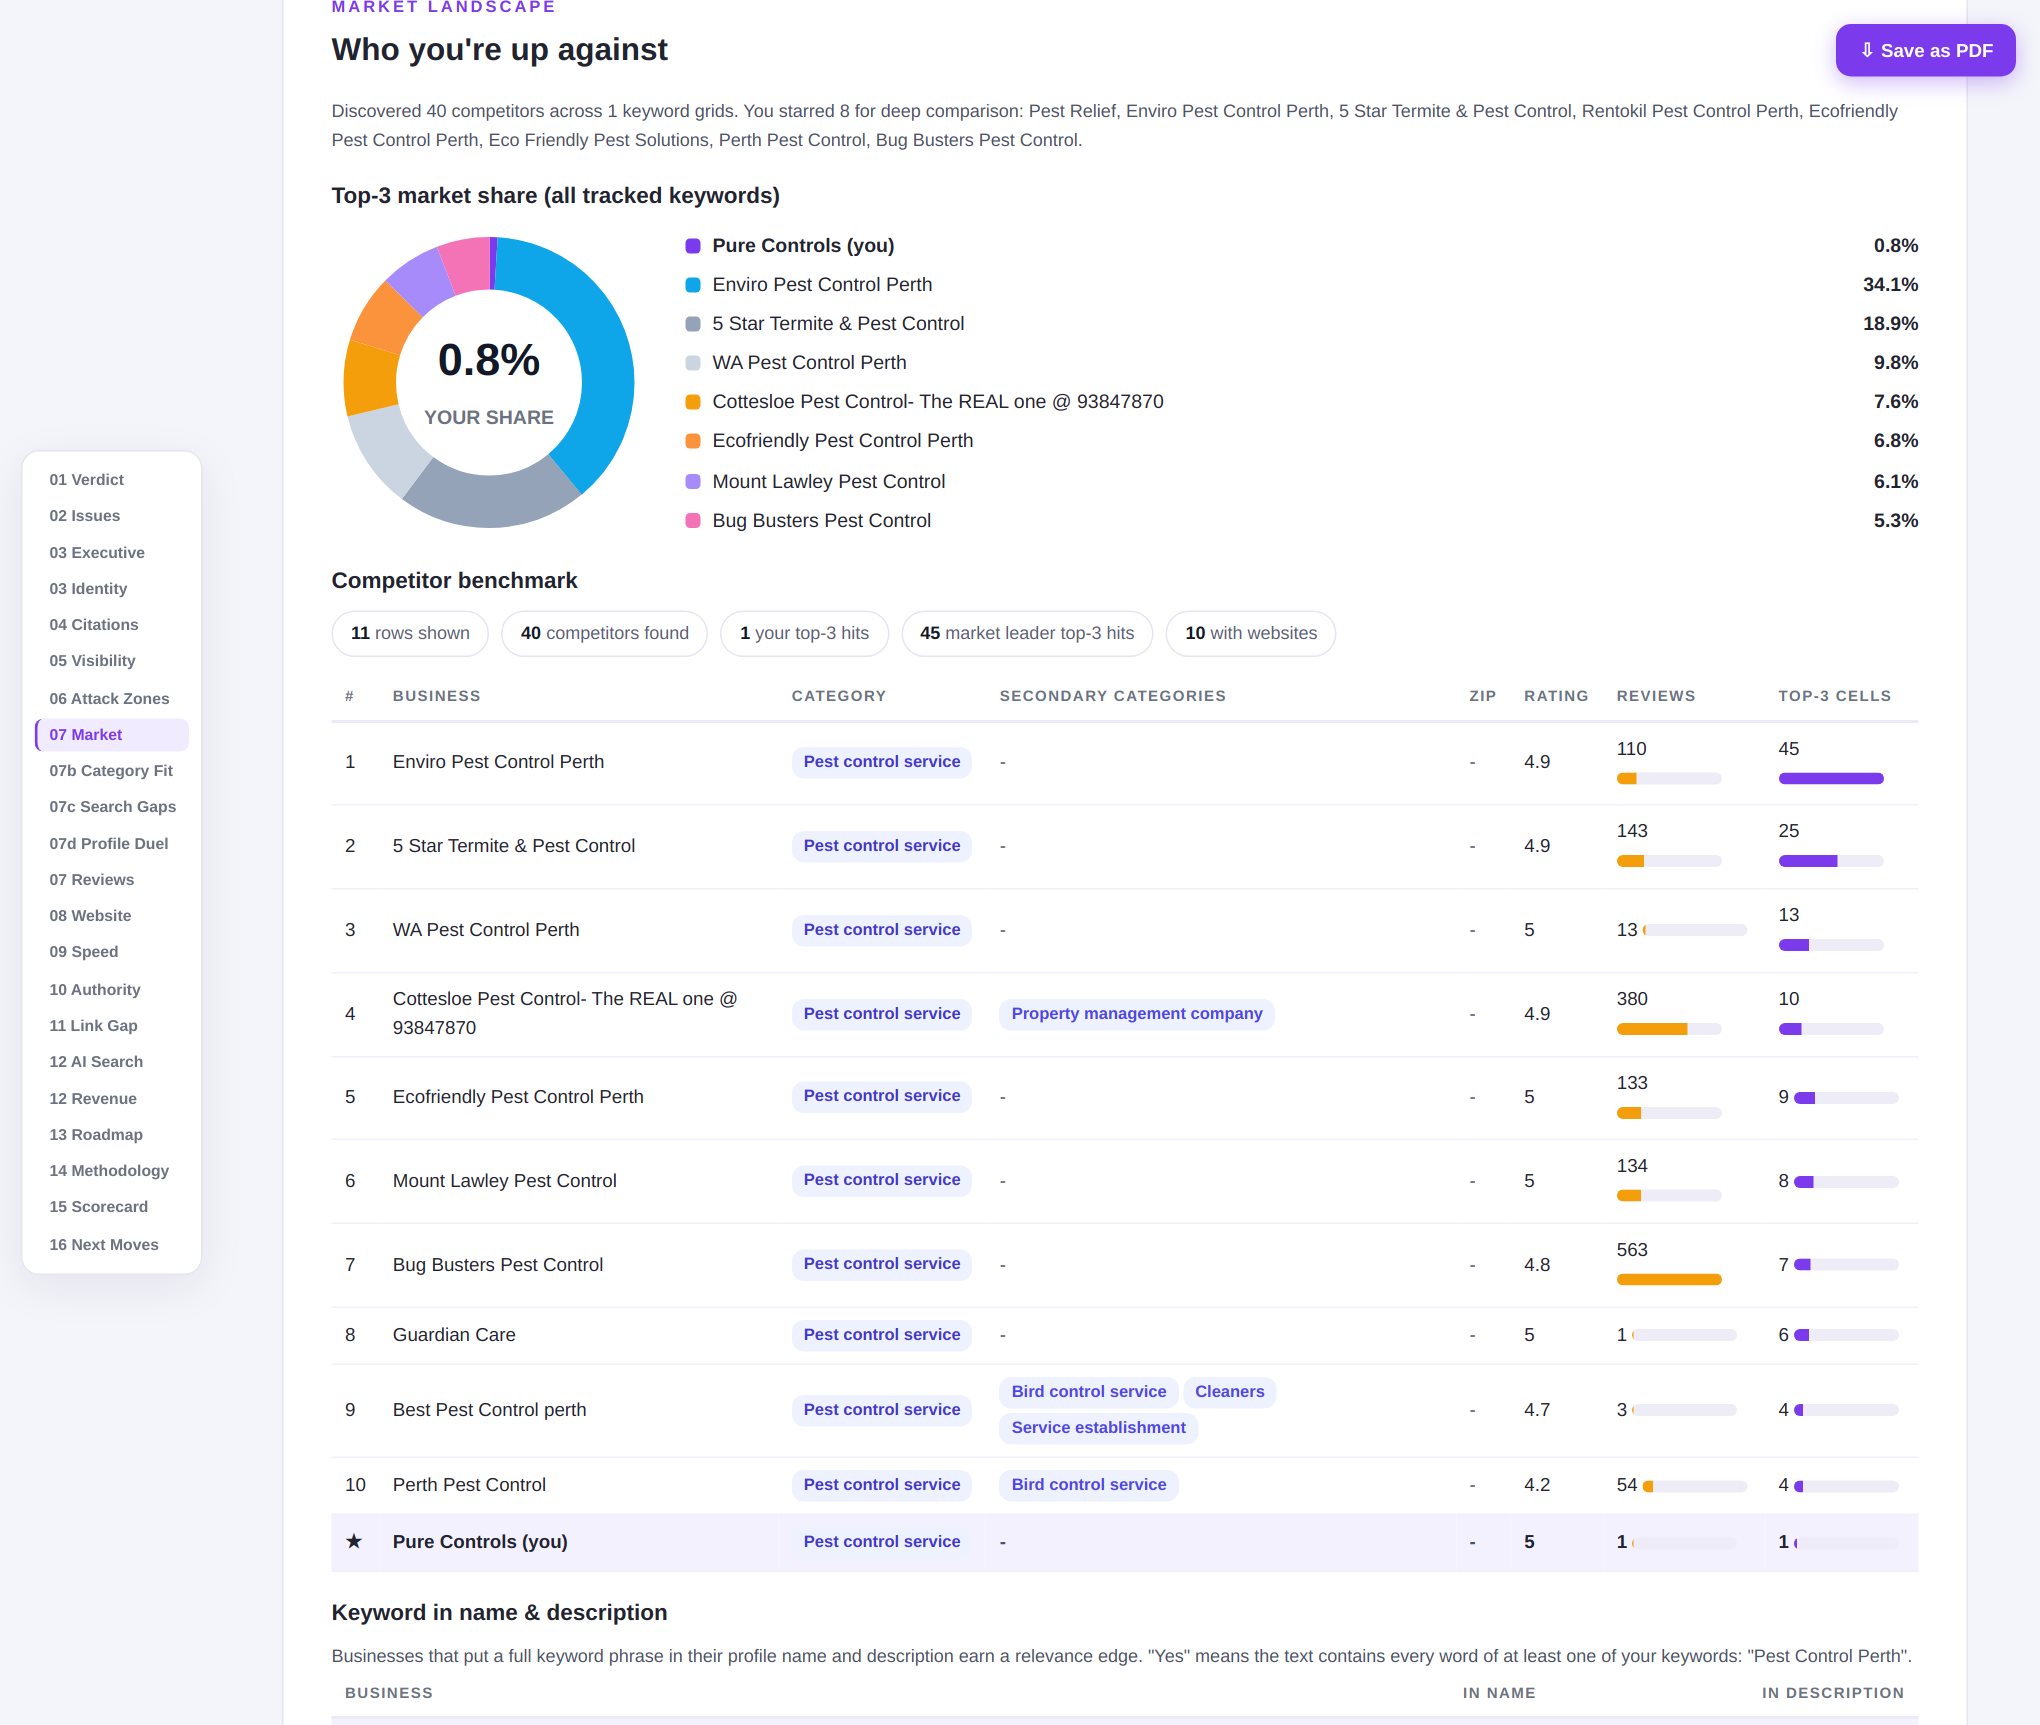Click Enviro Pest Control's 45 top-3 cells bar
The width and height of the screenshot is (2040, 1725).
point(1830,779)
